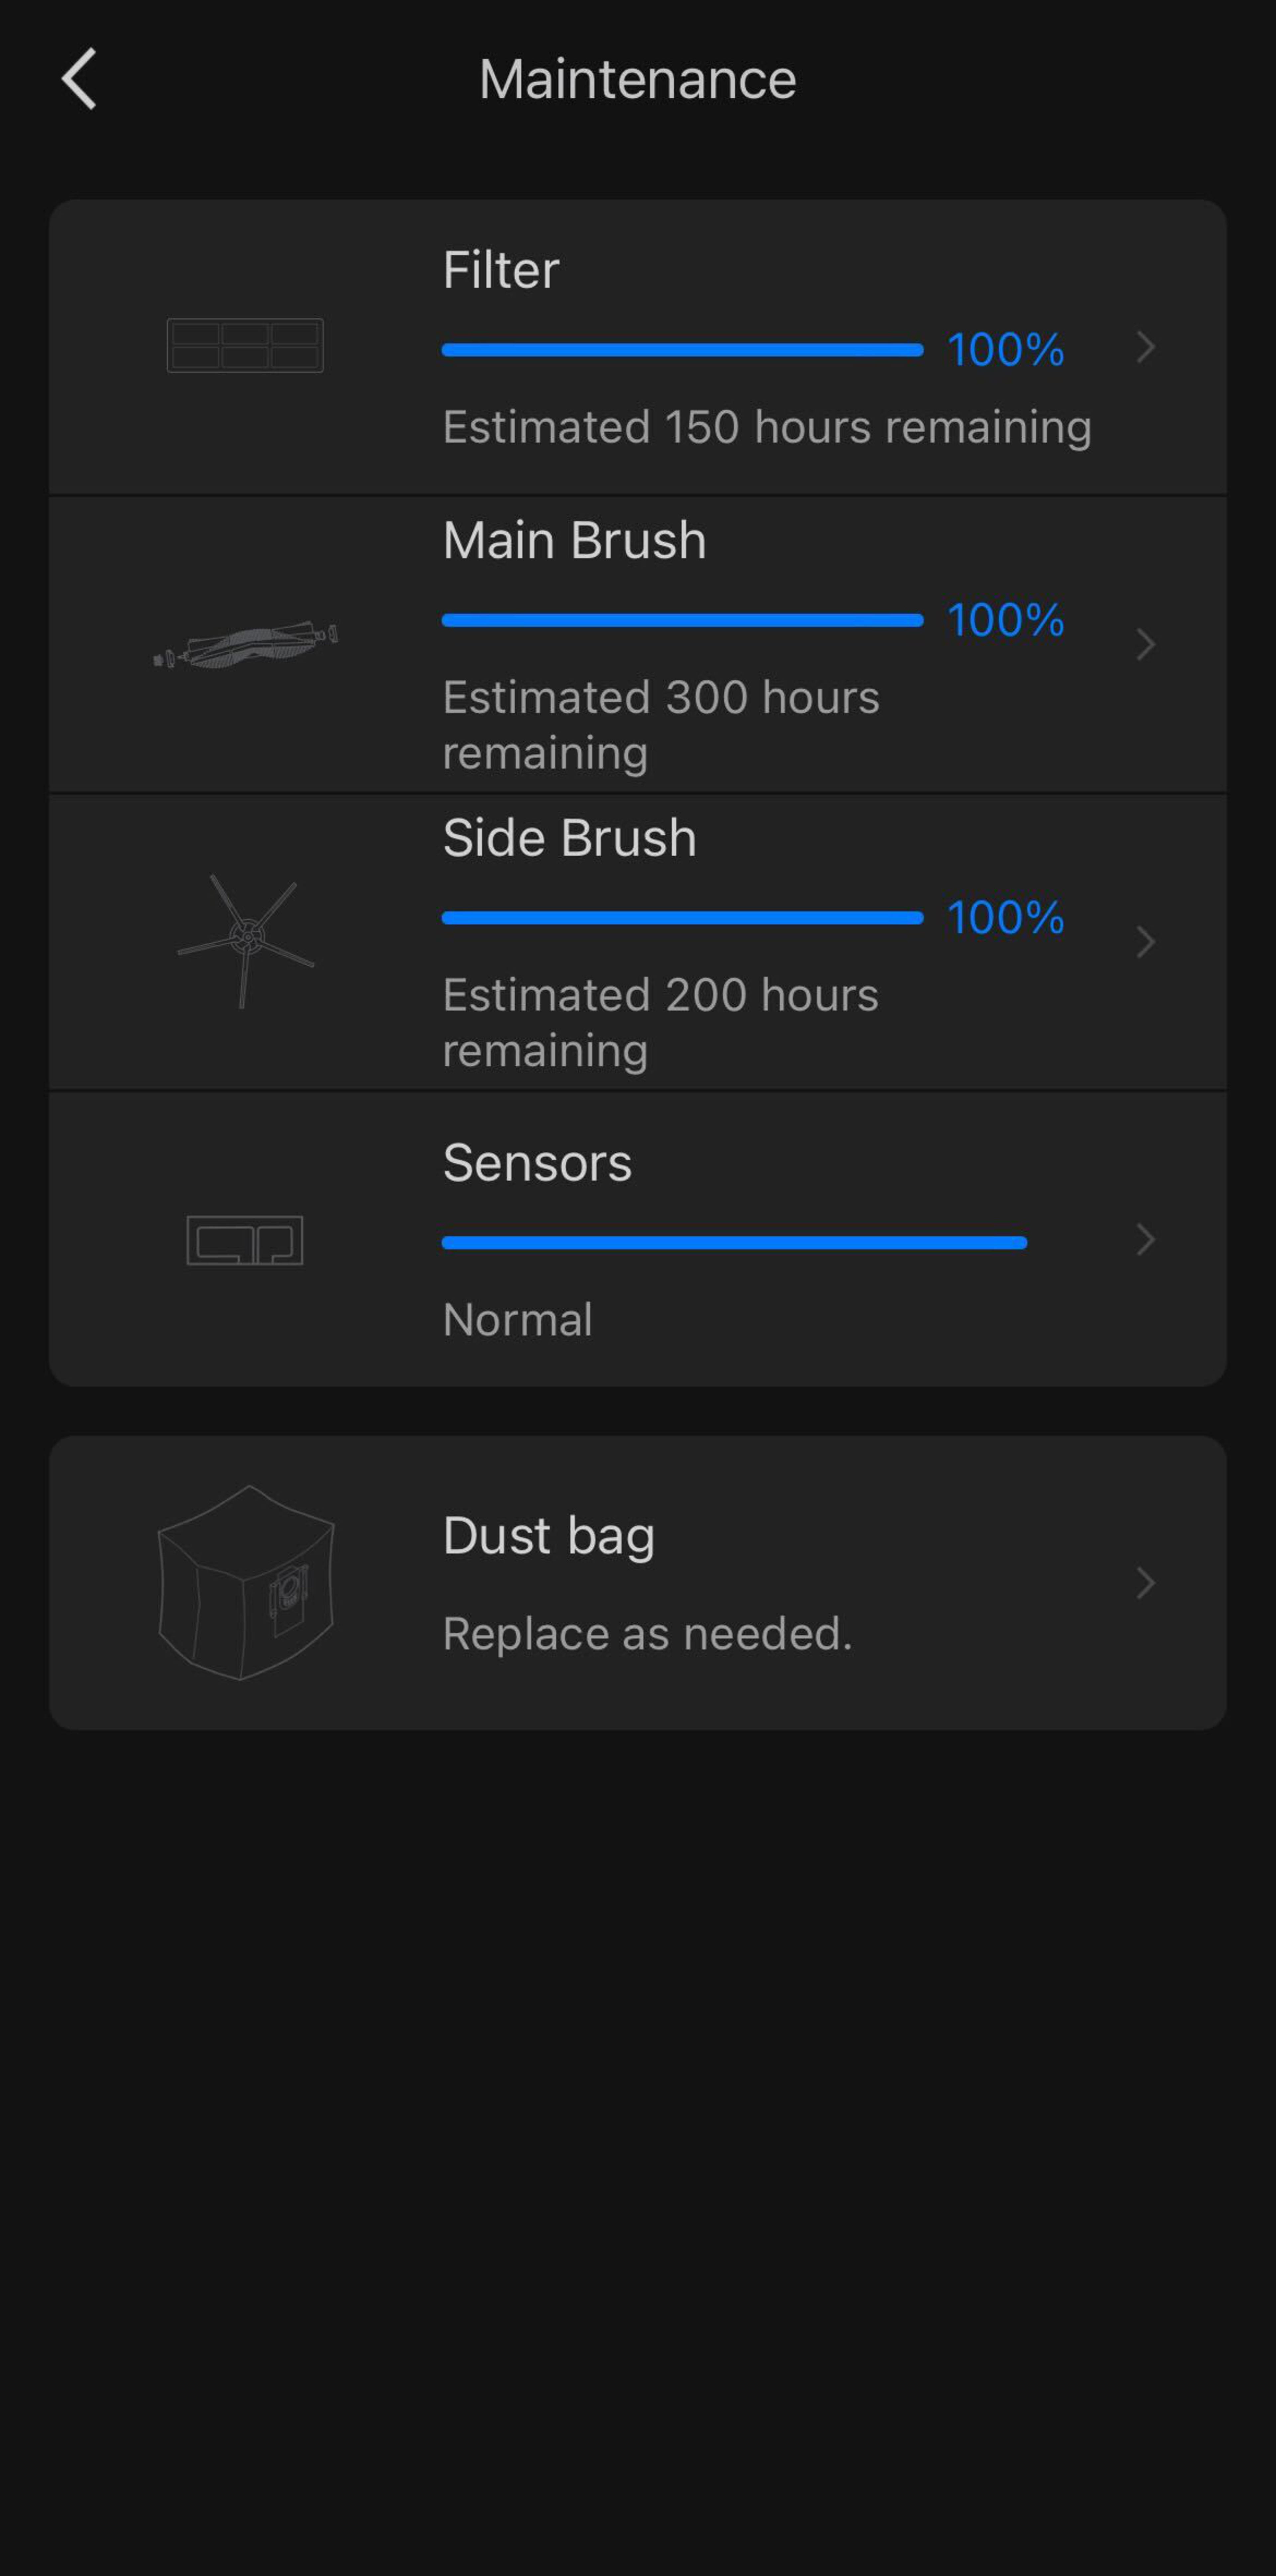Tap the back arrow icon
1276x2576 pixels.
pyautogui.click(x=79, y=79)
